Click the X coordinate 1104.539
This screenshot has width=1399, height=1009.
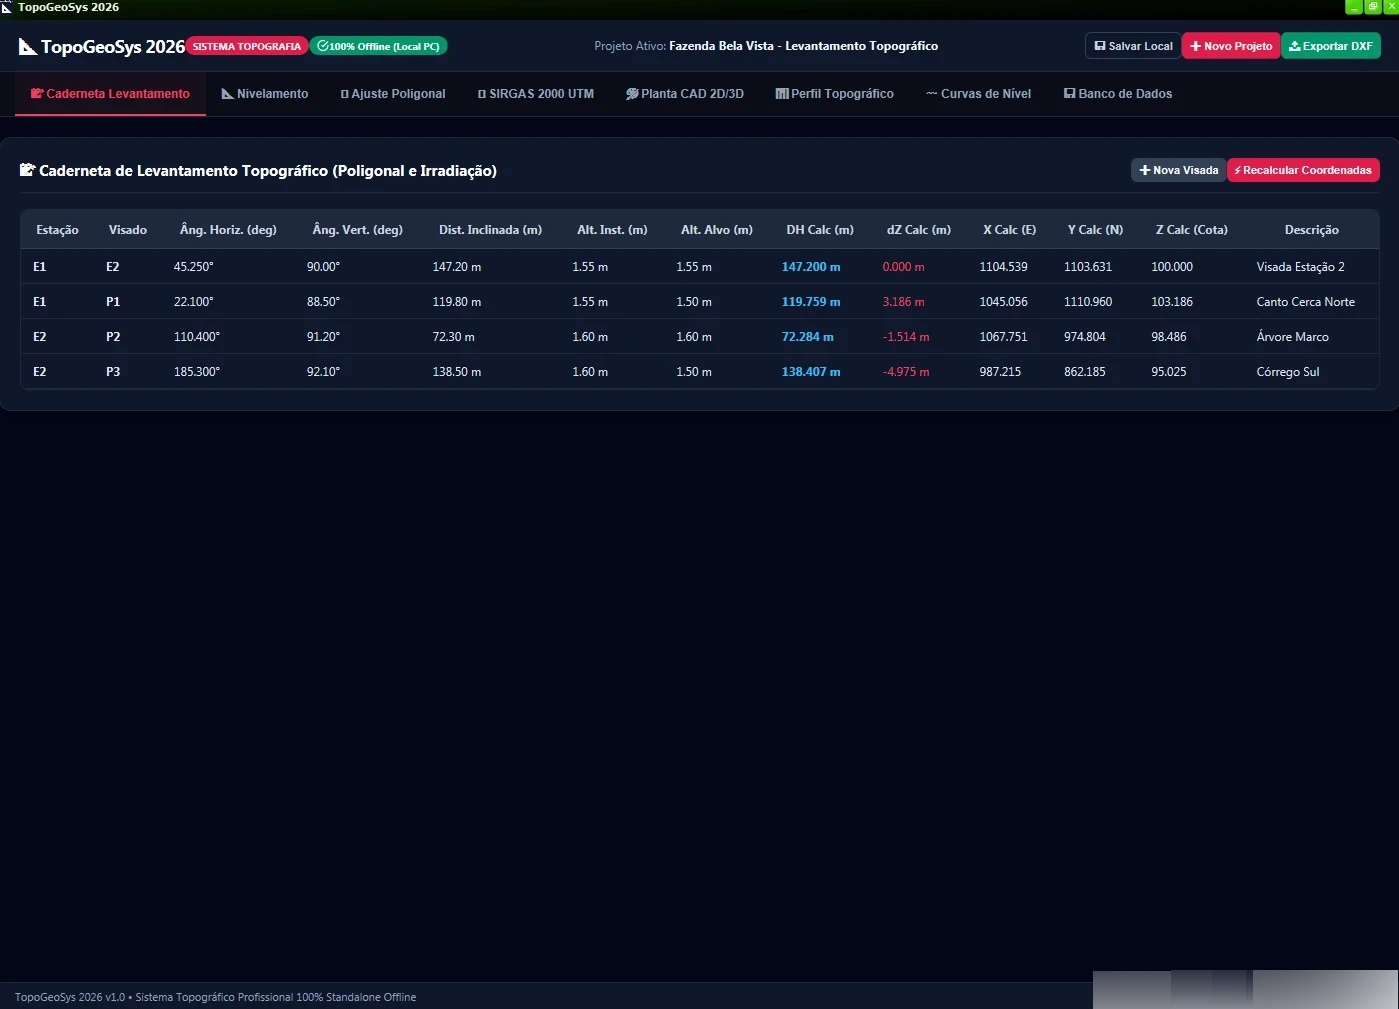click(x=1003, y=267)
